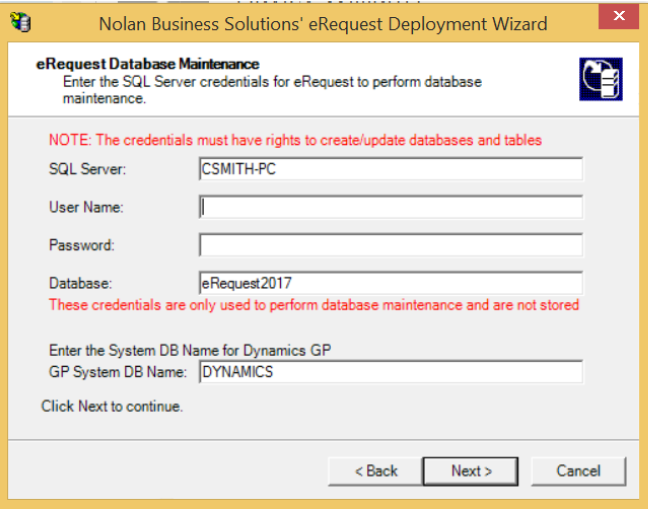The width and height of the screenshot is (648, 510).
Task: Click the "Password:" label text
Action: coord(82,245)
